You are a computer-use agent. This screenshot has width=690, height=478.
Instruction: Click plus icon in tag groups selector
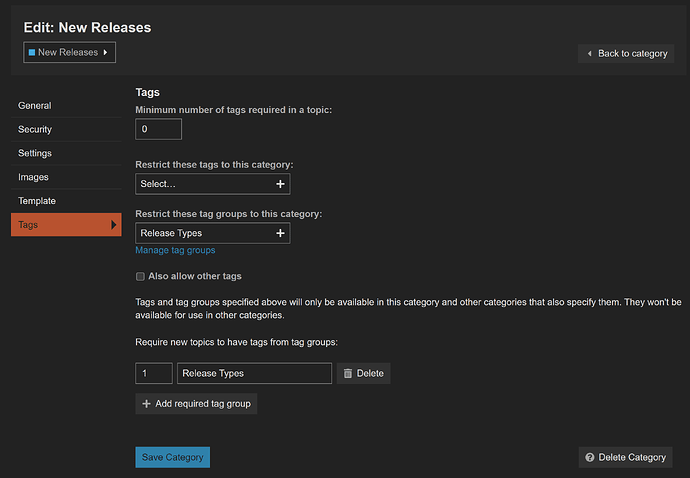tap(280, 233)
